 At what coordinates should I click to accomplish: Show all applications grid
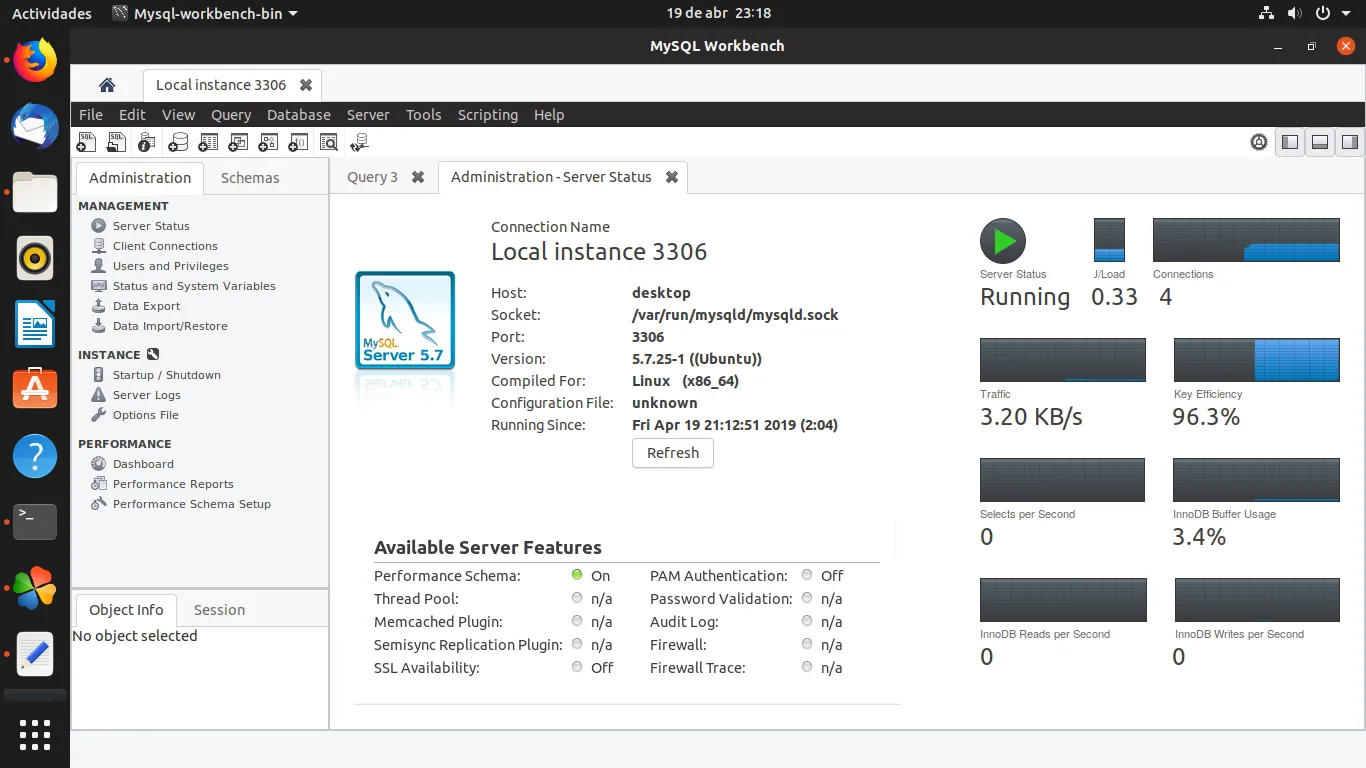pos(35,735)
